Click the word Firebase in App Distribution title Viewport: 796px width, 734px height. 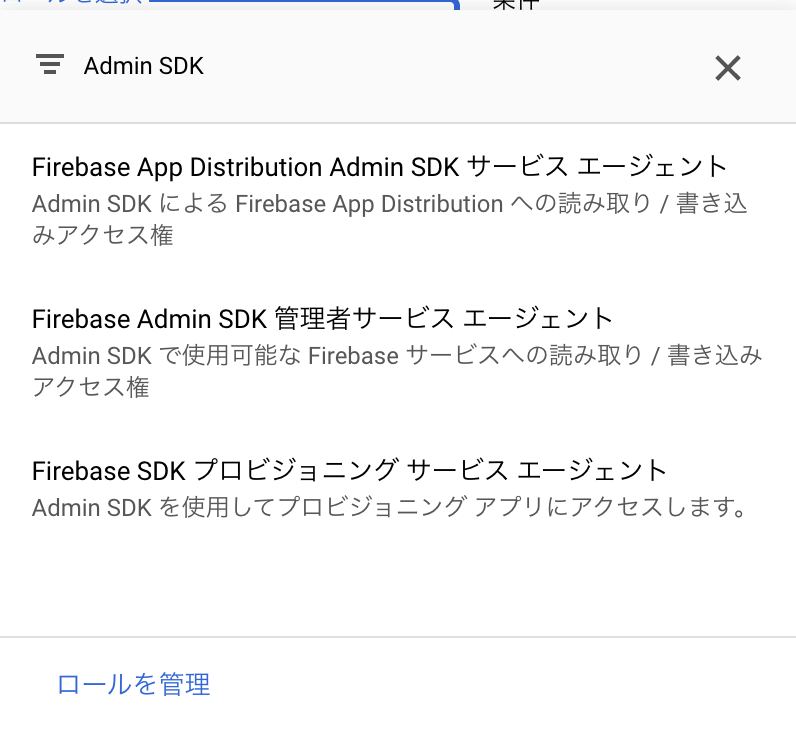(x=81, y=167)
